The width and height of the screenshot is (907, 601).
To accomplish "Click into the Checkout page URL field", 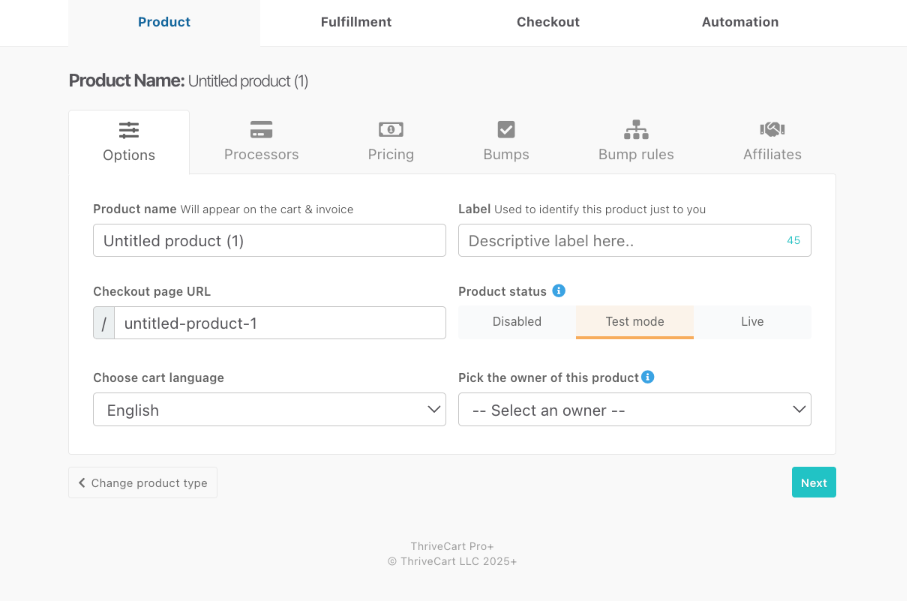I will click(x=279, y=323).
